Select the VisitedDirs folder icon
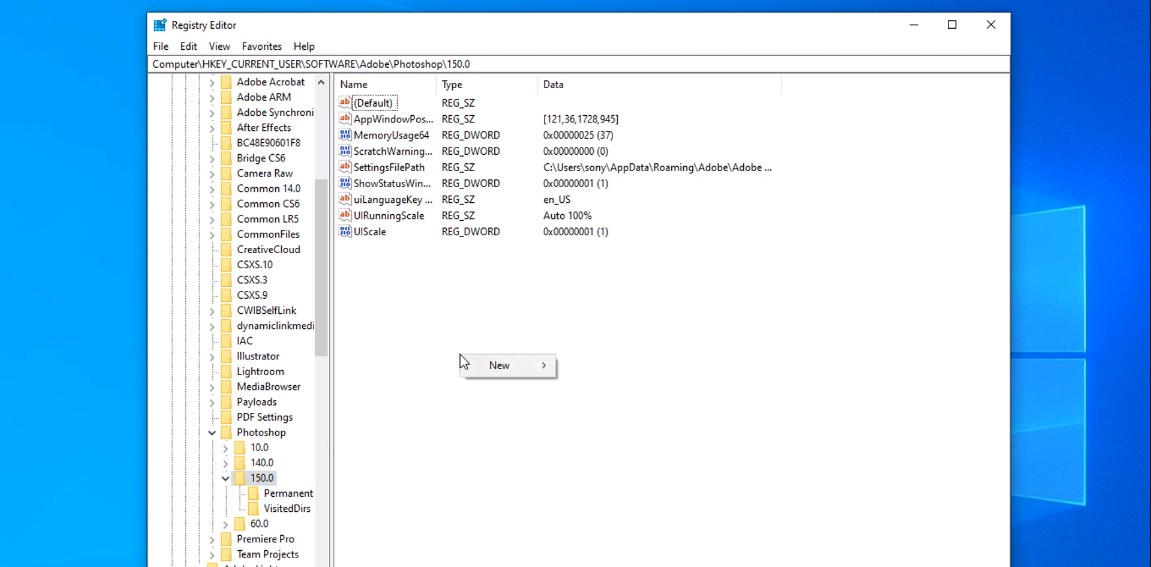Image resolution: width=1151 pixels, height=567 pixels. coord(253,508)
